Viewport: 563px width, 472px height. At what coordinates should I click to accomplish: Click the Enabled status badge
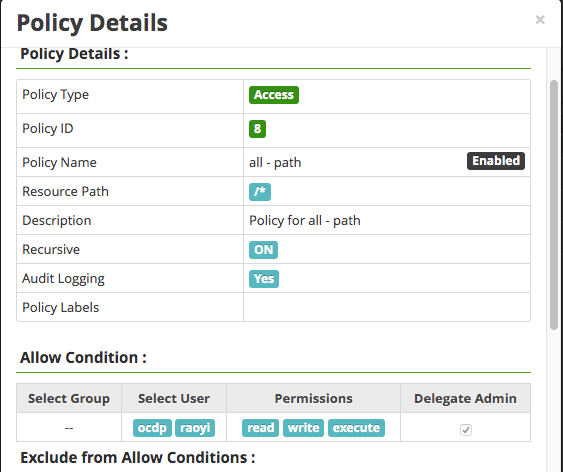496,161
